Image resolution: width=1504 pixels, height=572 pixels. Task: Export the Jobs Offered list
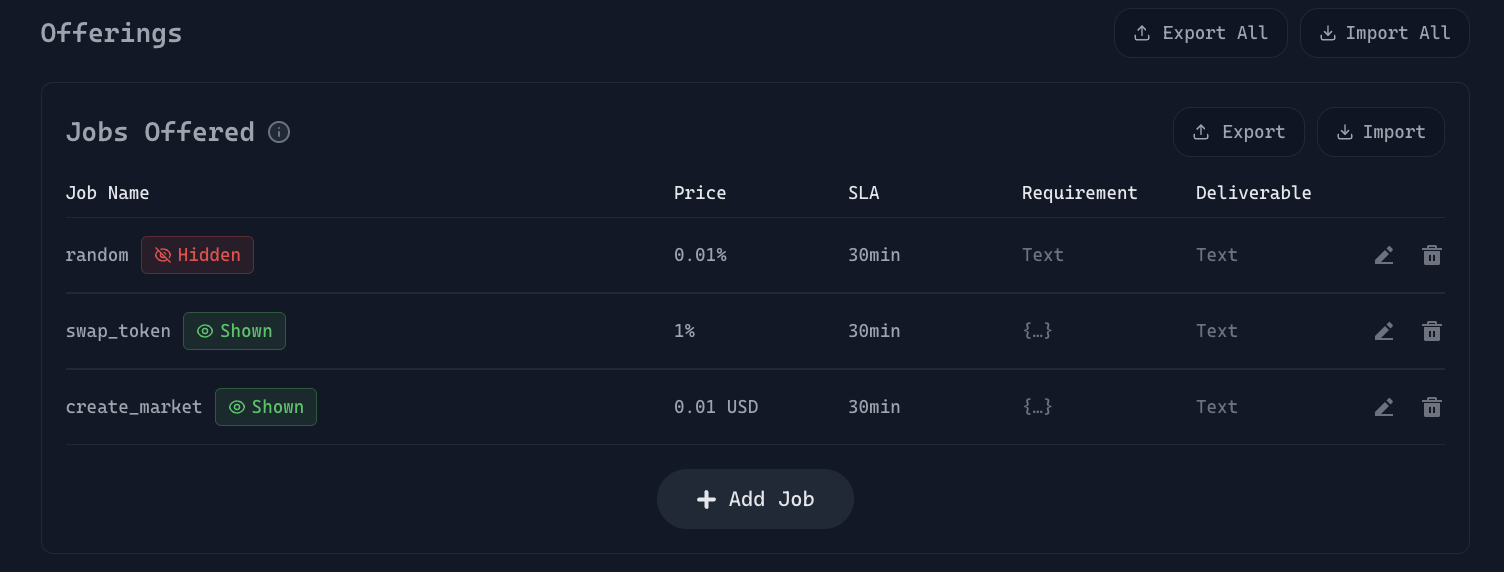click(1238, 132)
